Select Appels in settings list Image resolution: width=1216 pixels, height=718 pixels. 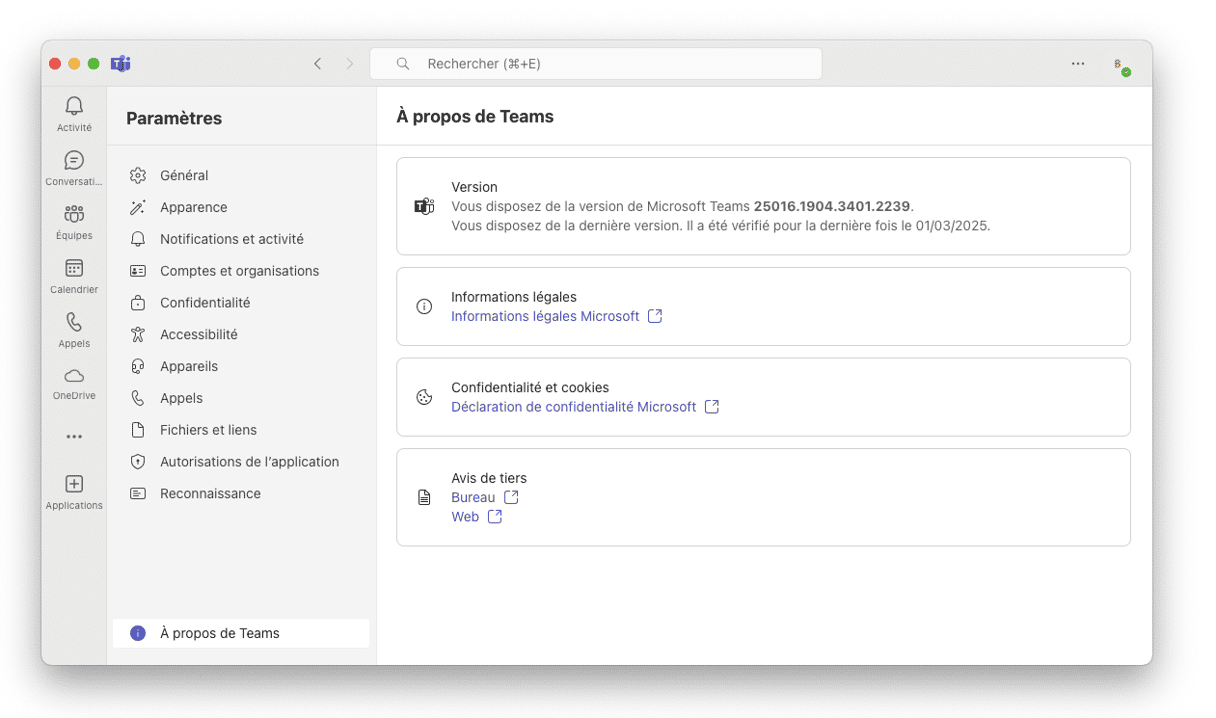point(241,398)
